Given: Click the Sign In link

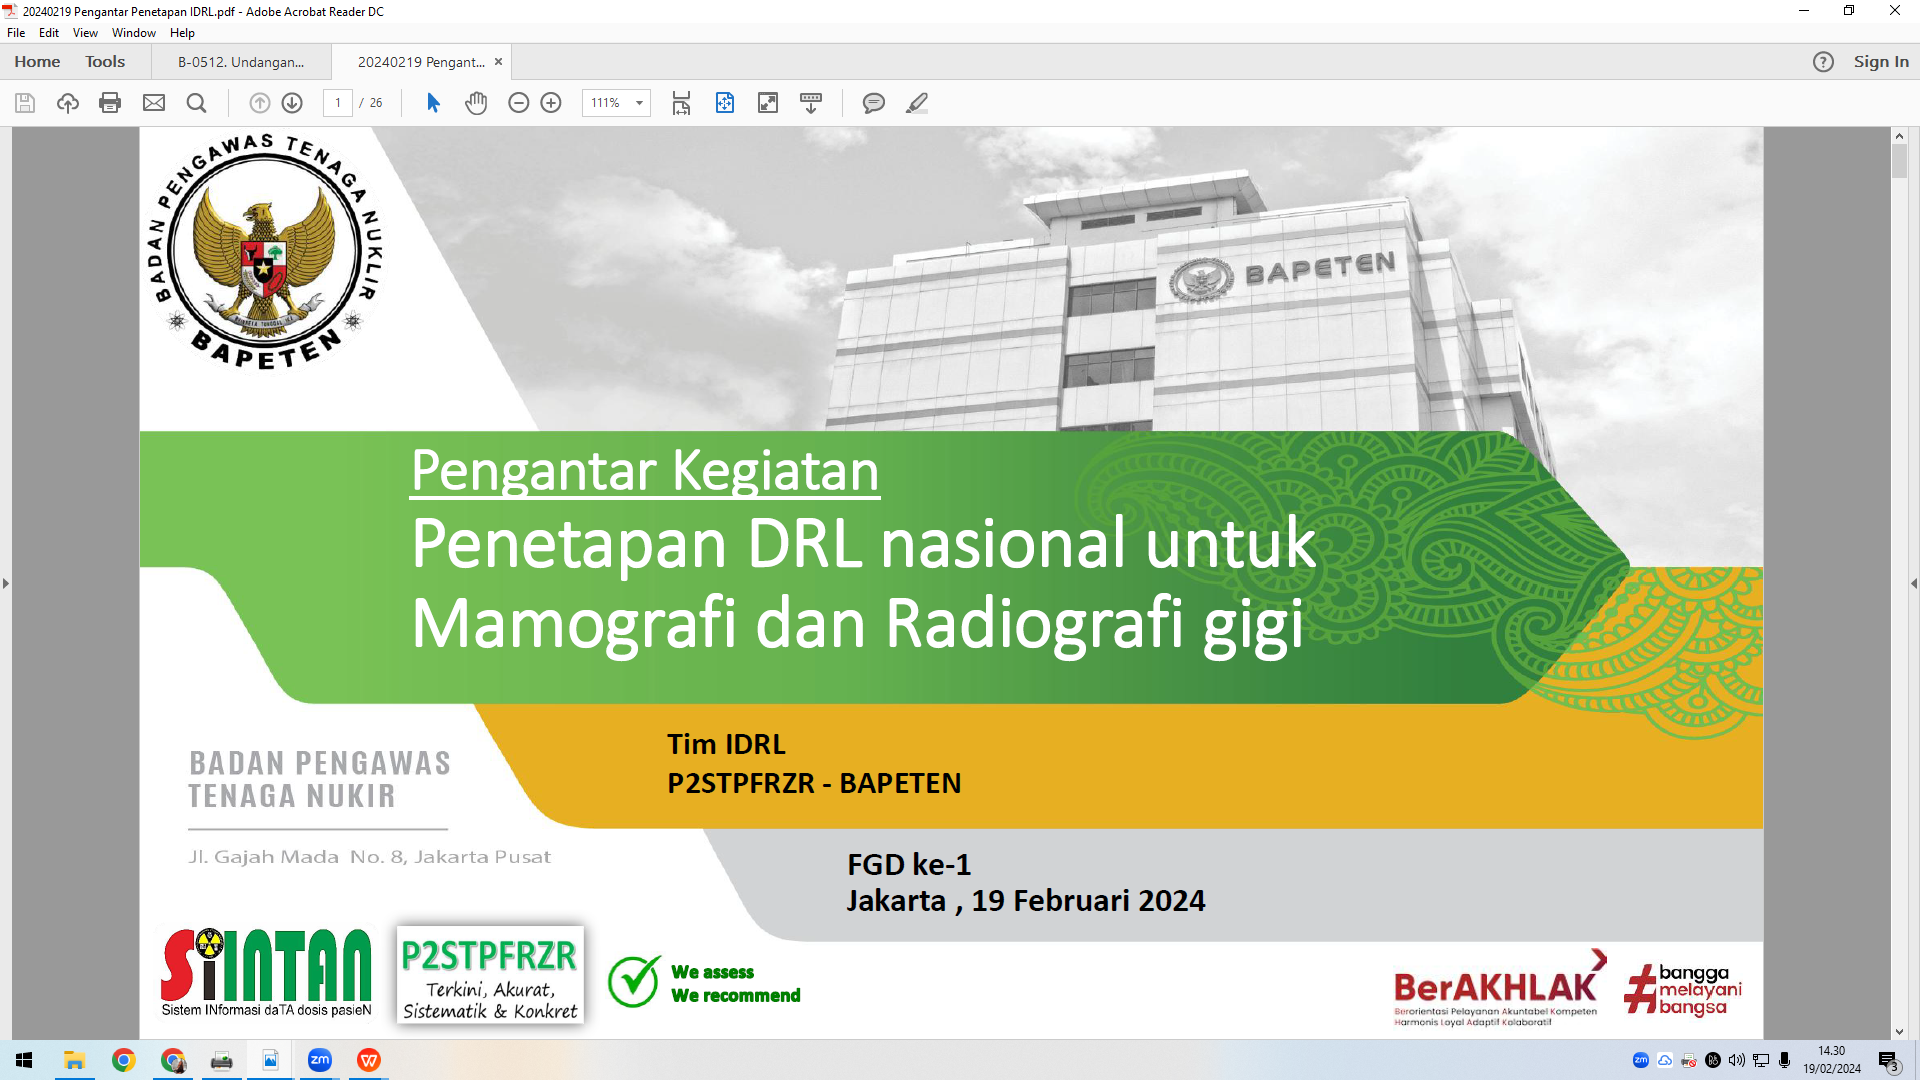Looking at the screenshot, I should pyautogui.click(x=1881, y=62).
